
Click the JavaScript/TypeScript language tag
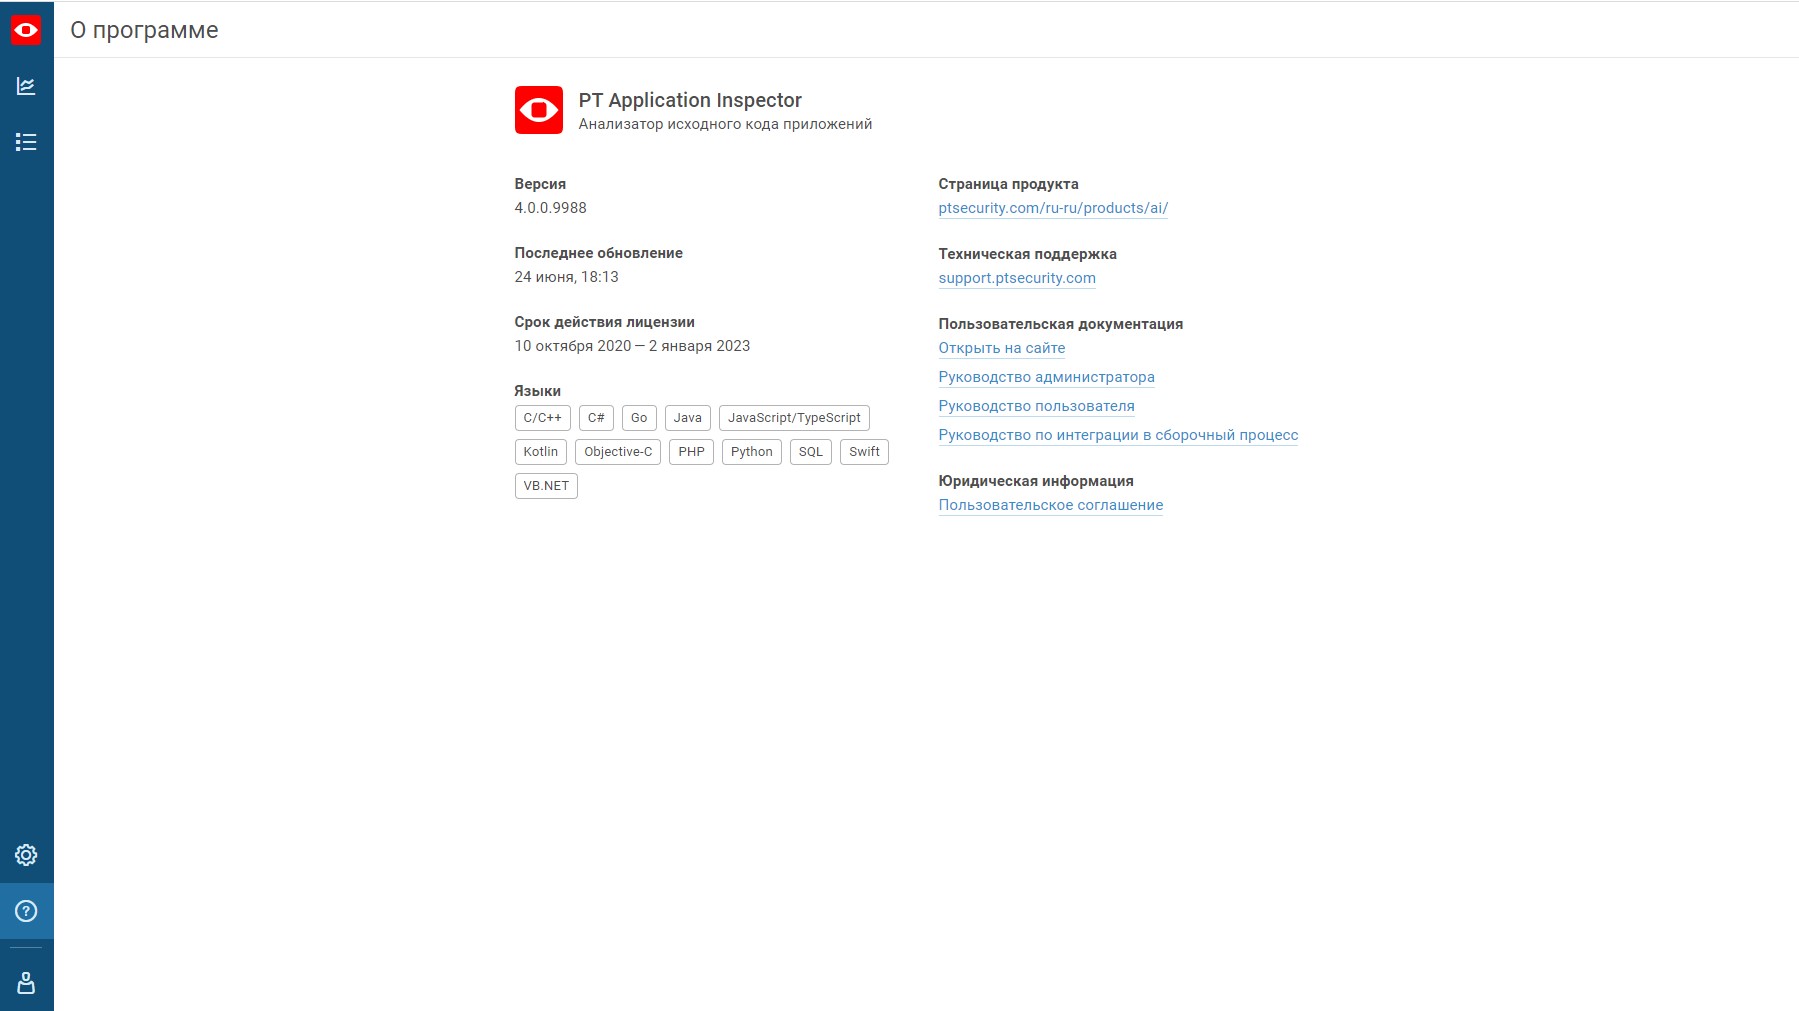[794, 418]
